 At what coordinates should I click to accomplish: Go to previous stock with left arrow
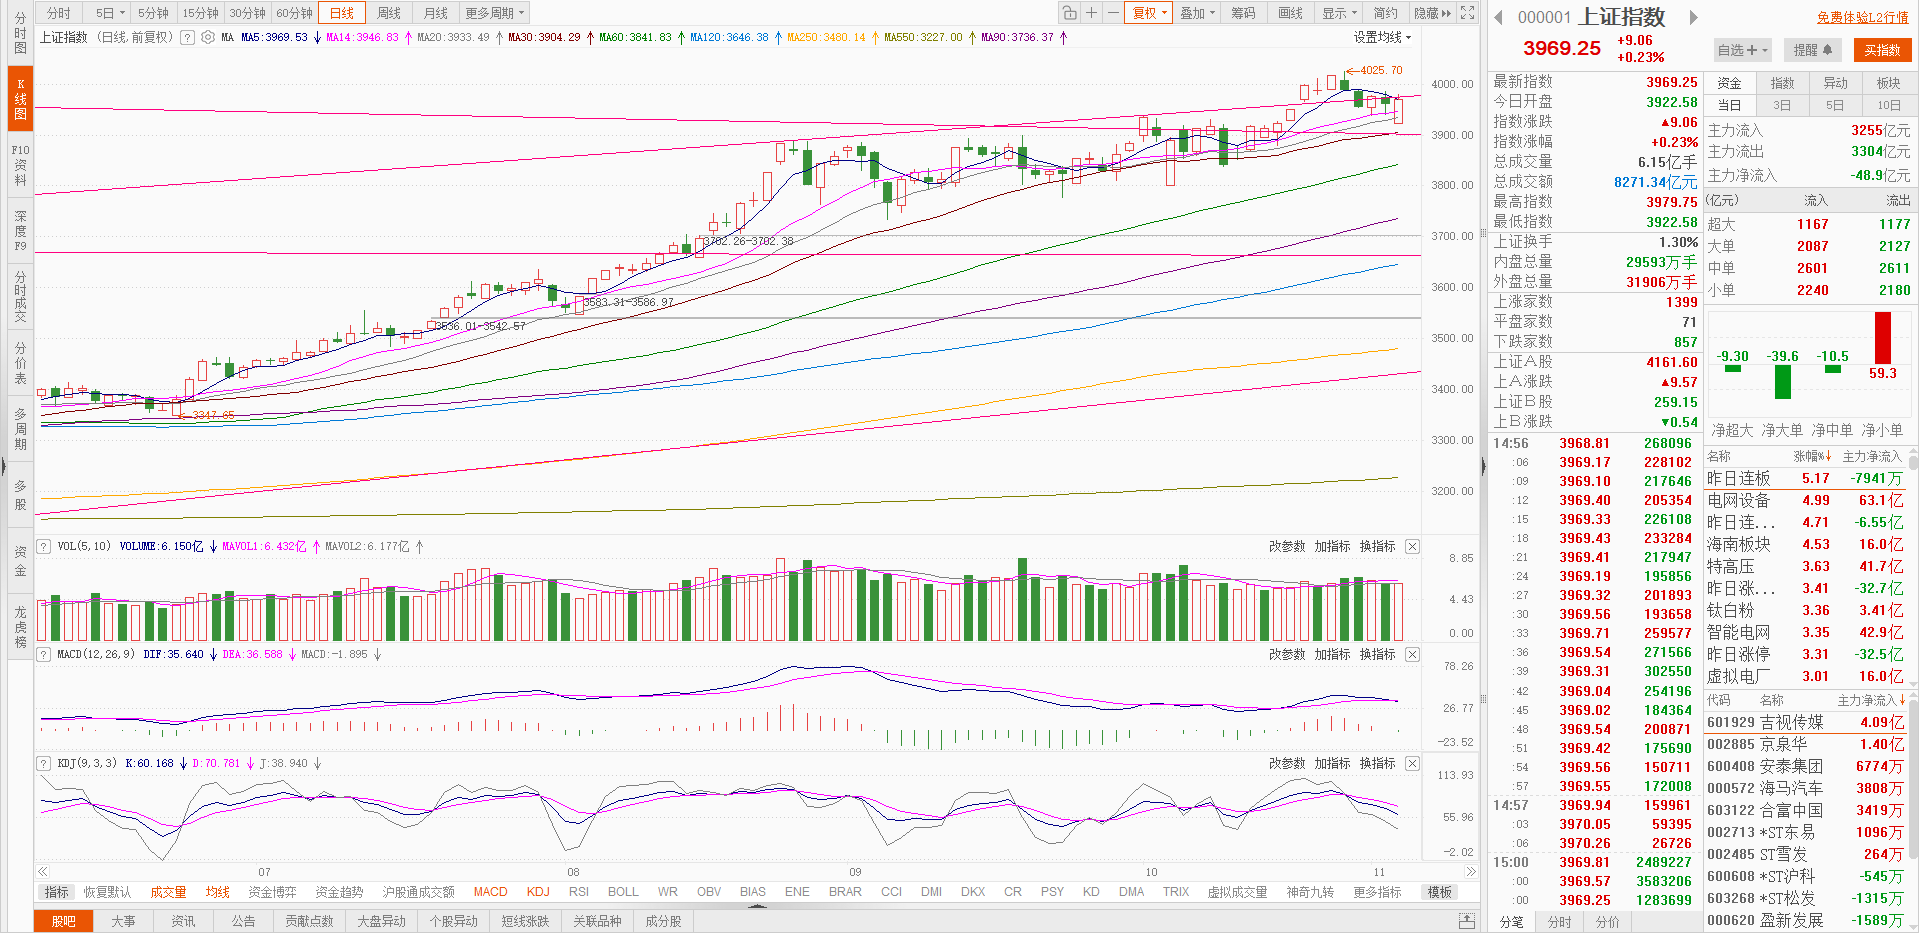point(1498,17)
